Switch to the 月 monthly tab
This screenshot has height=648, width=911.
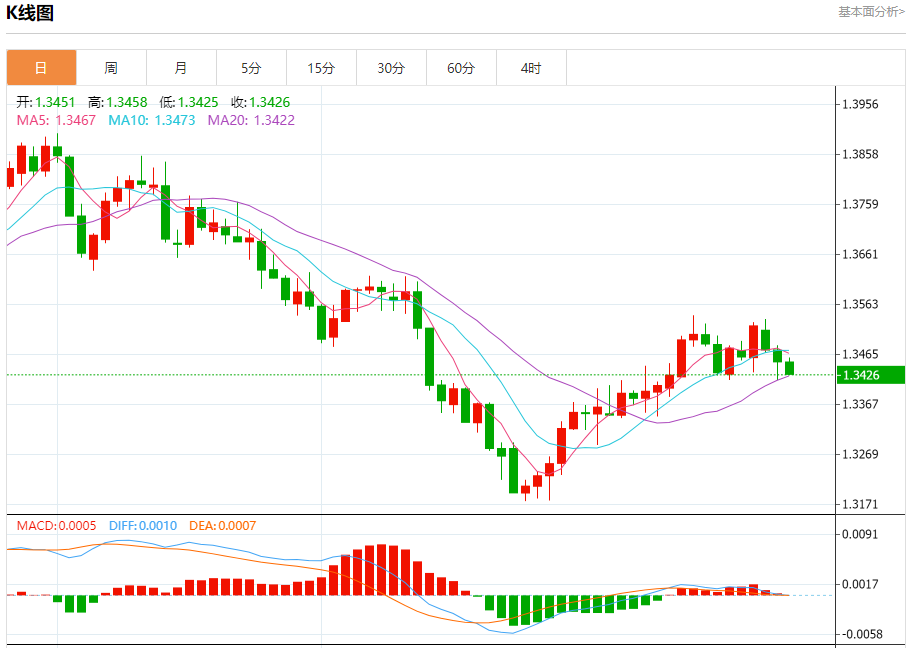(181, 68)
